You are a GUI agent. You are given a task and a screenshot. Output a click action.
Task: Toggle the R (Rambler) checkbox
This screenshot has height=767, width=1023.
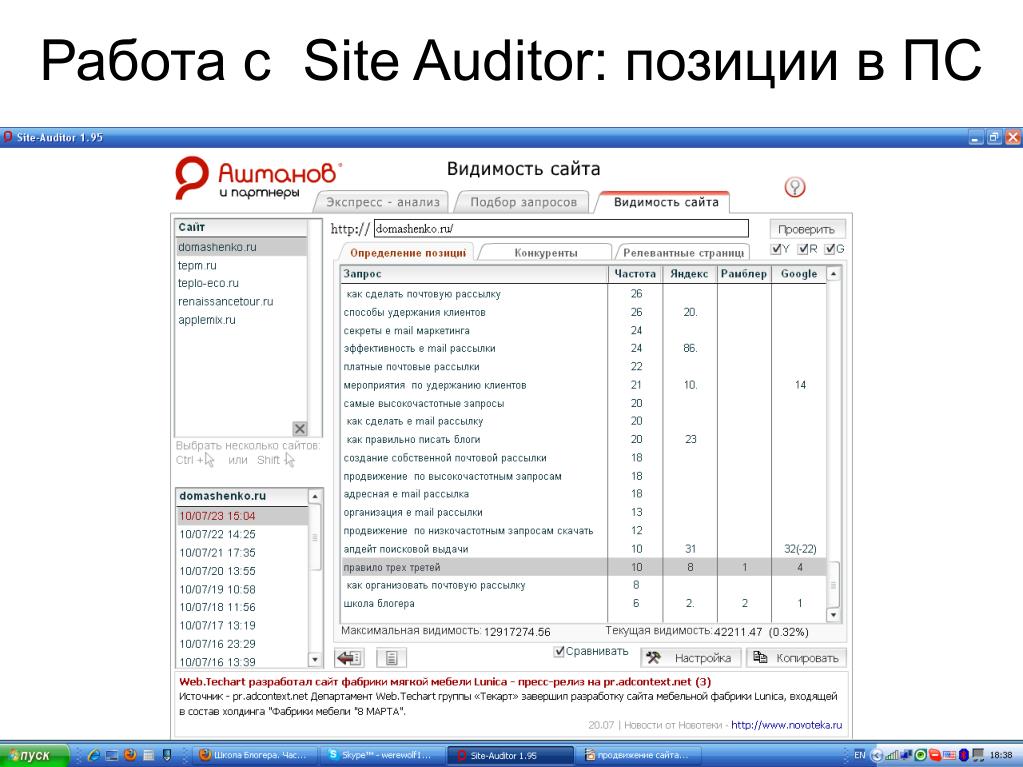(803, 249)
